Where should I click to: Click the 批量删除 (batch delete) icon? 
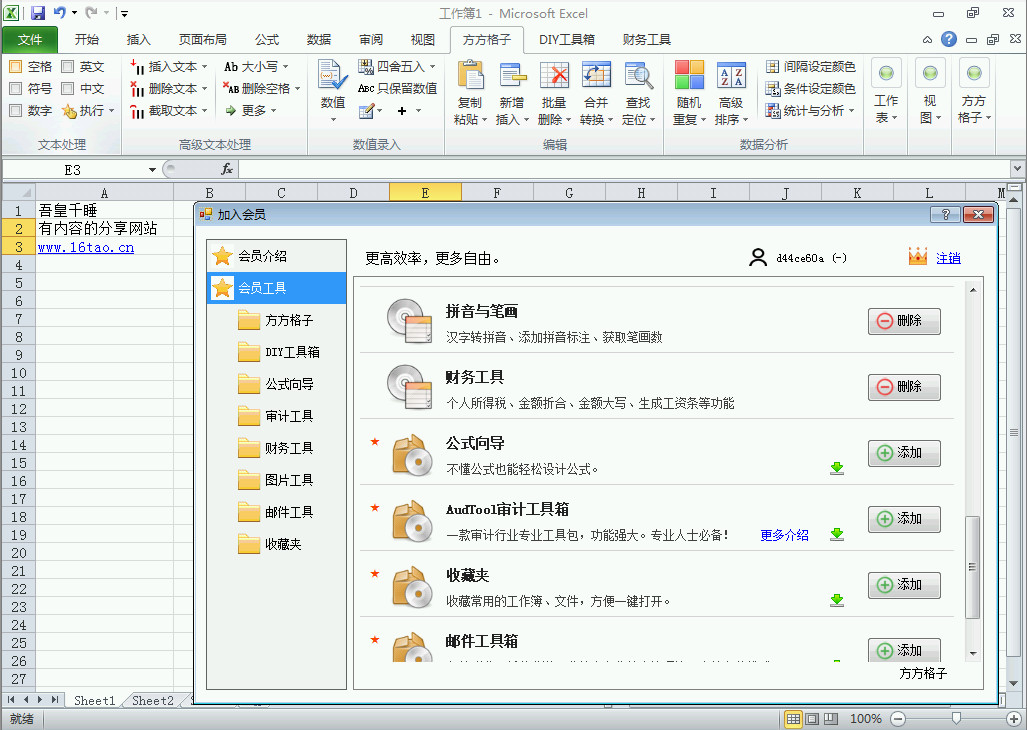[554, 76]
